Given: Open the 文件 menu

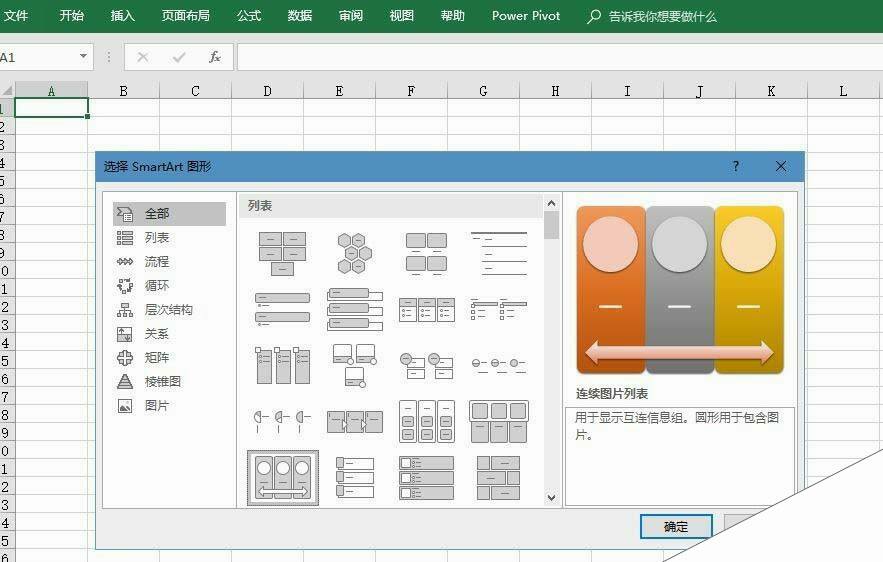Looking at the screenshot, I should 15,16.
